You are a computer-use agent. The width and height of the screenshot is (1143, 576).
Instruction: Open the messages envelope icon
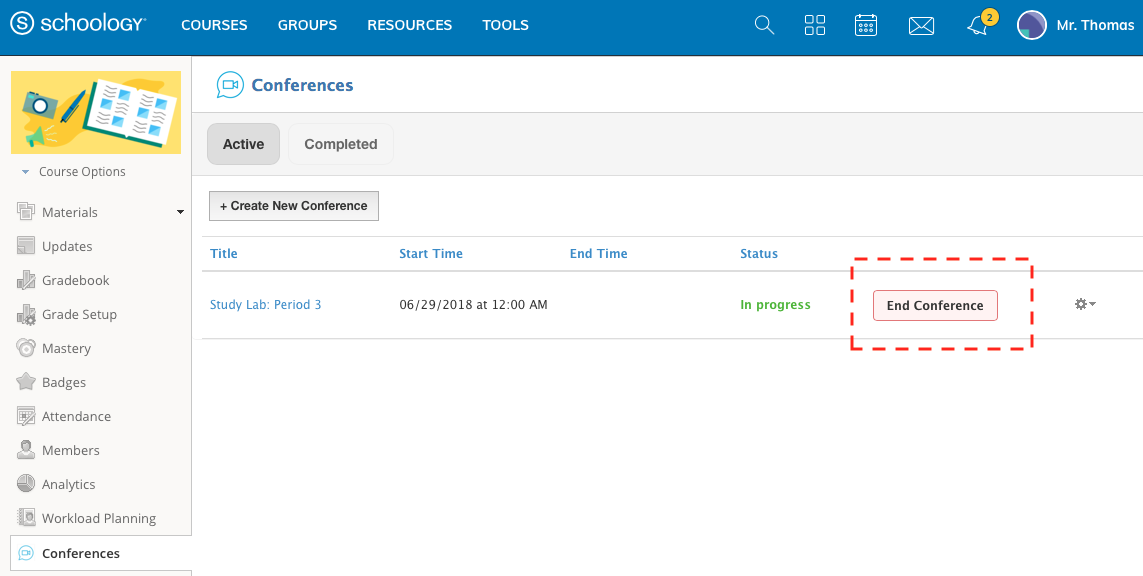921,26
